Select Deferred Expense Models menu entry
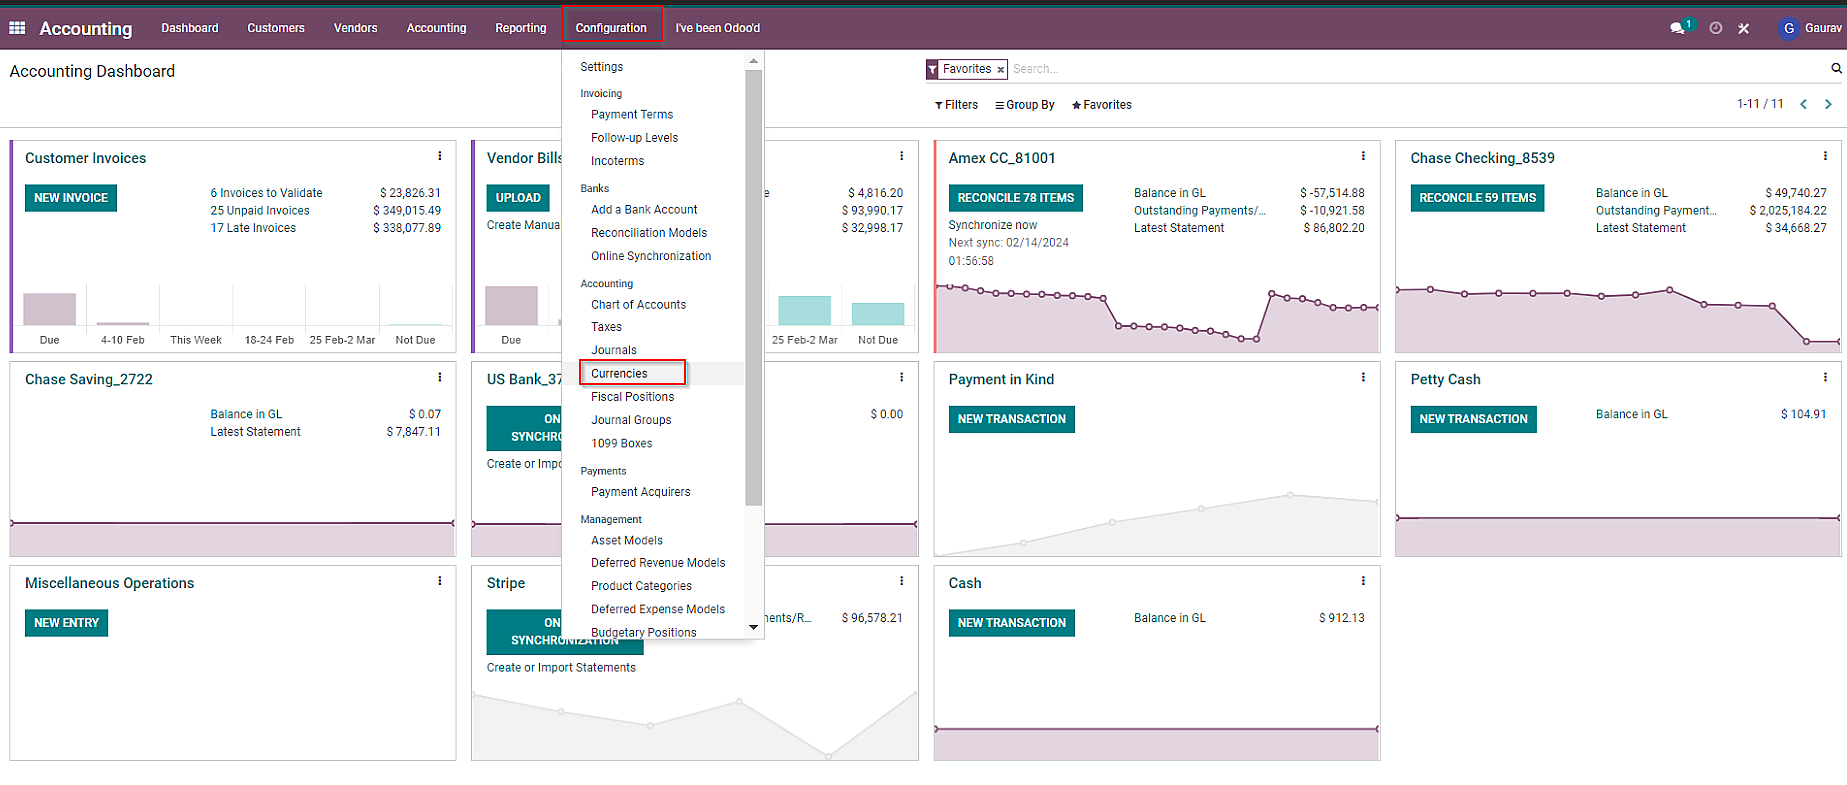Screen dimensions: 1847x785 [658, 609]
